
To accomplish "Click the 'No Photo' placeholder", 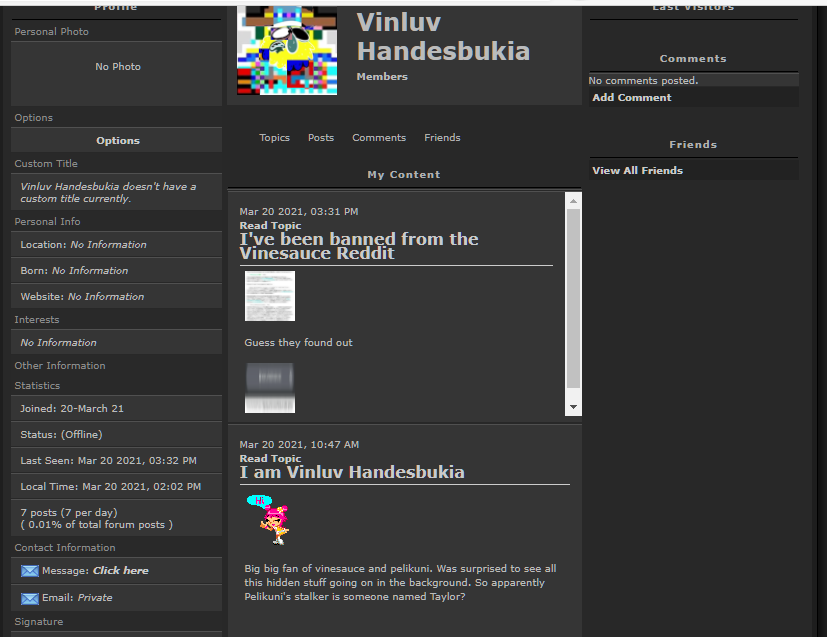I will tap(118, 66).
